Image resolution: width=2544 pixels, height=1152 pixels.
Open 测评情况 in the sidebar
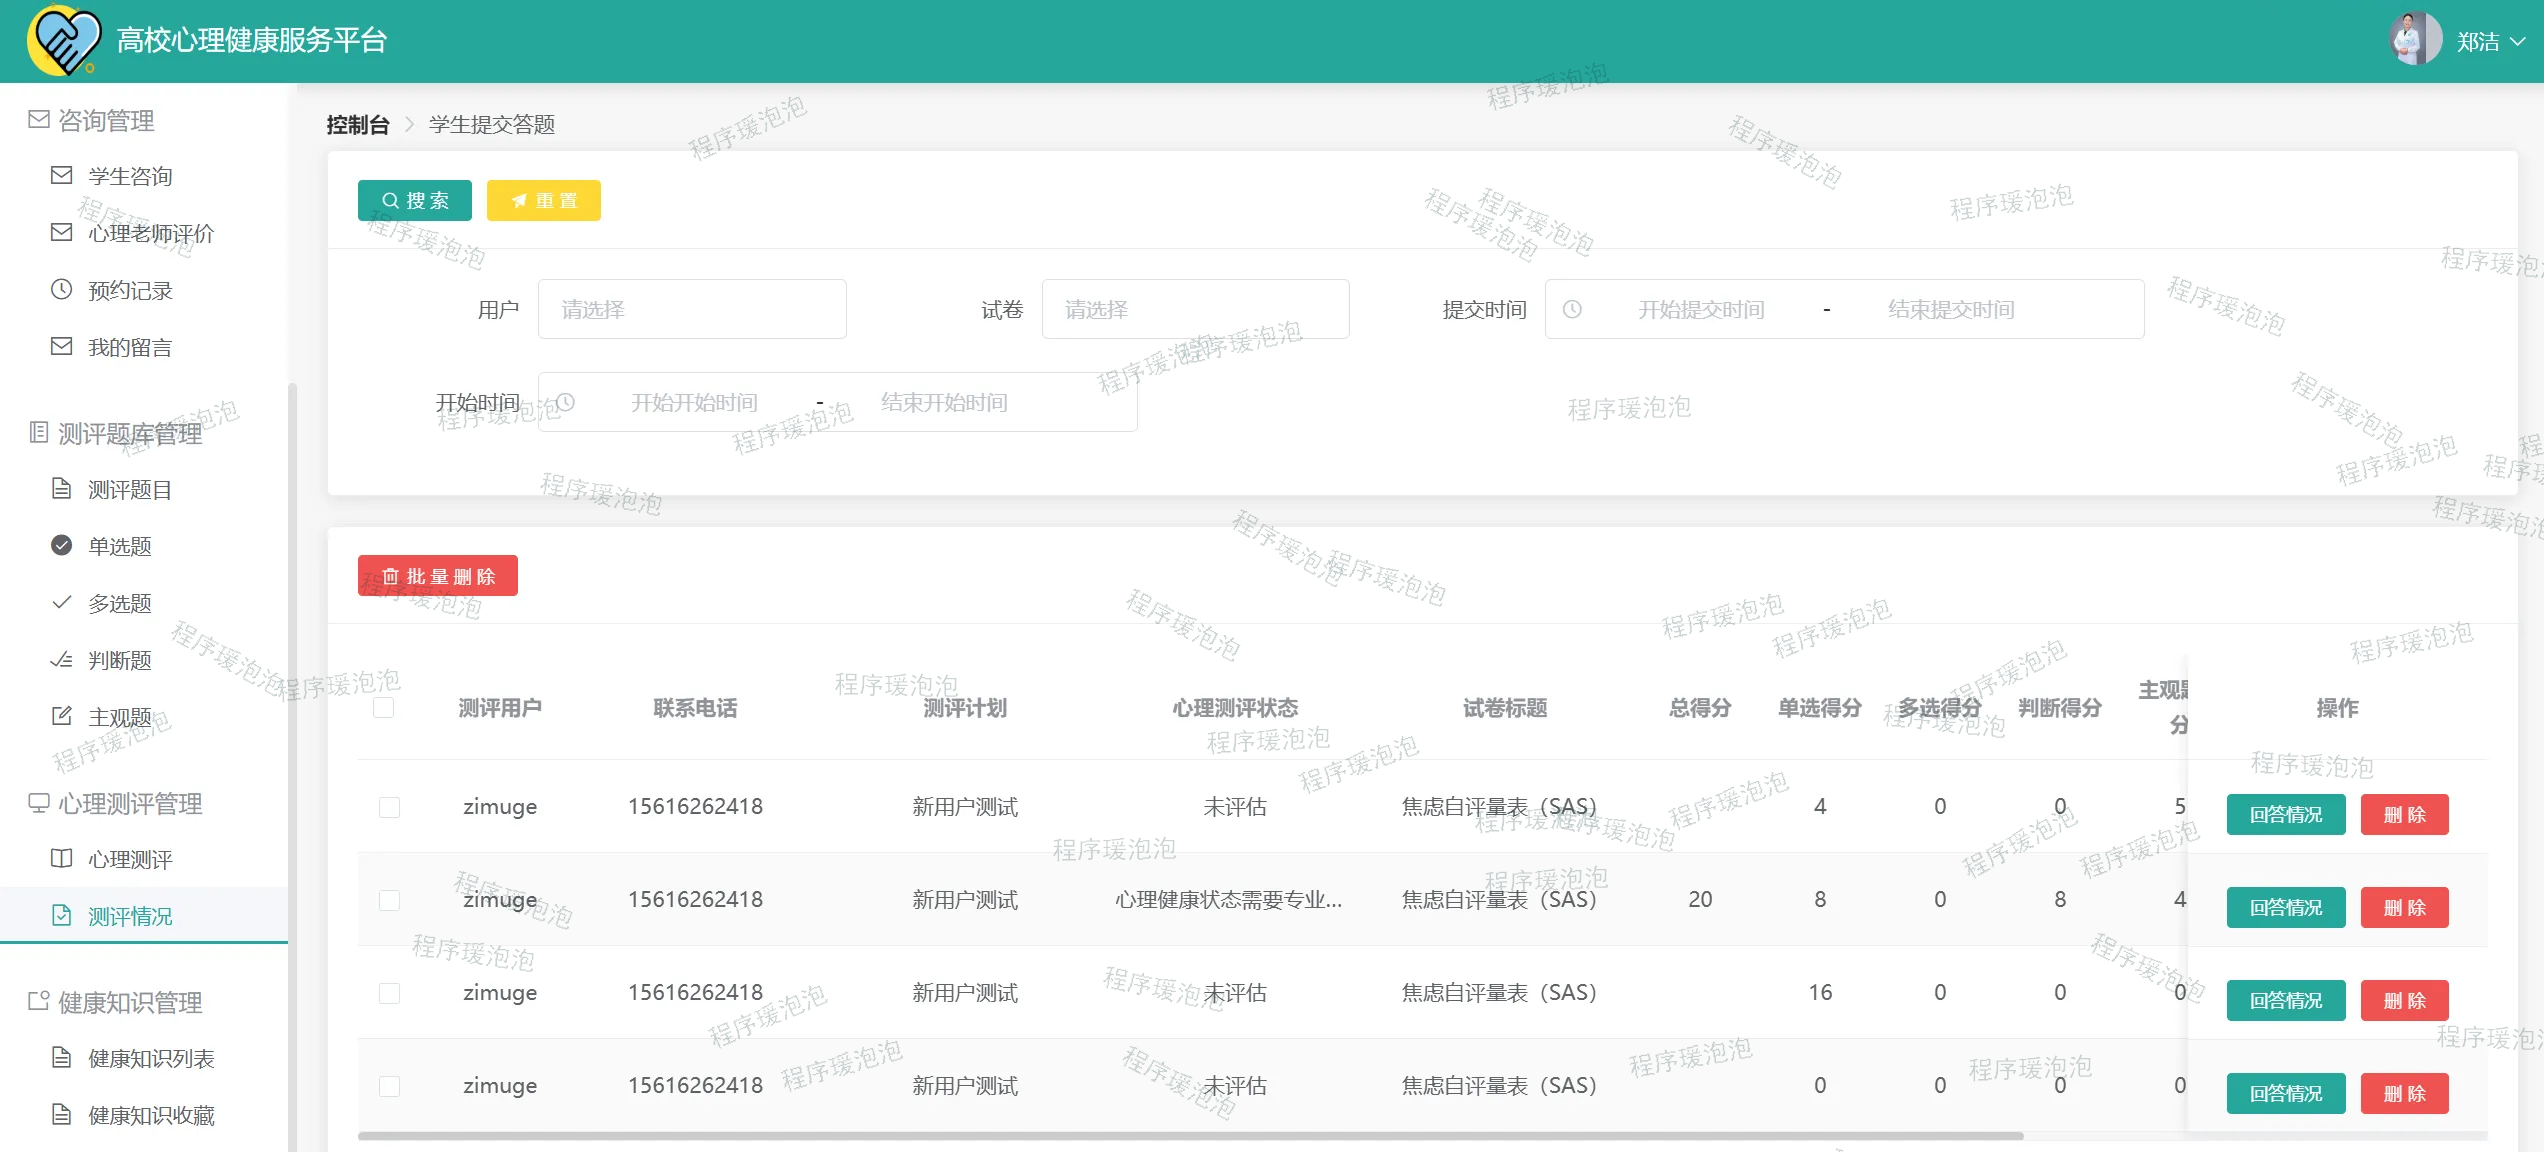[x=130, y=916]
